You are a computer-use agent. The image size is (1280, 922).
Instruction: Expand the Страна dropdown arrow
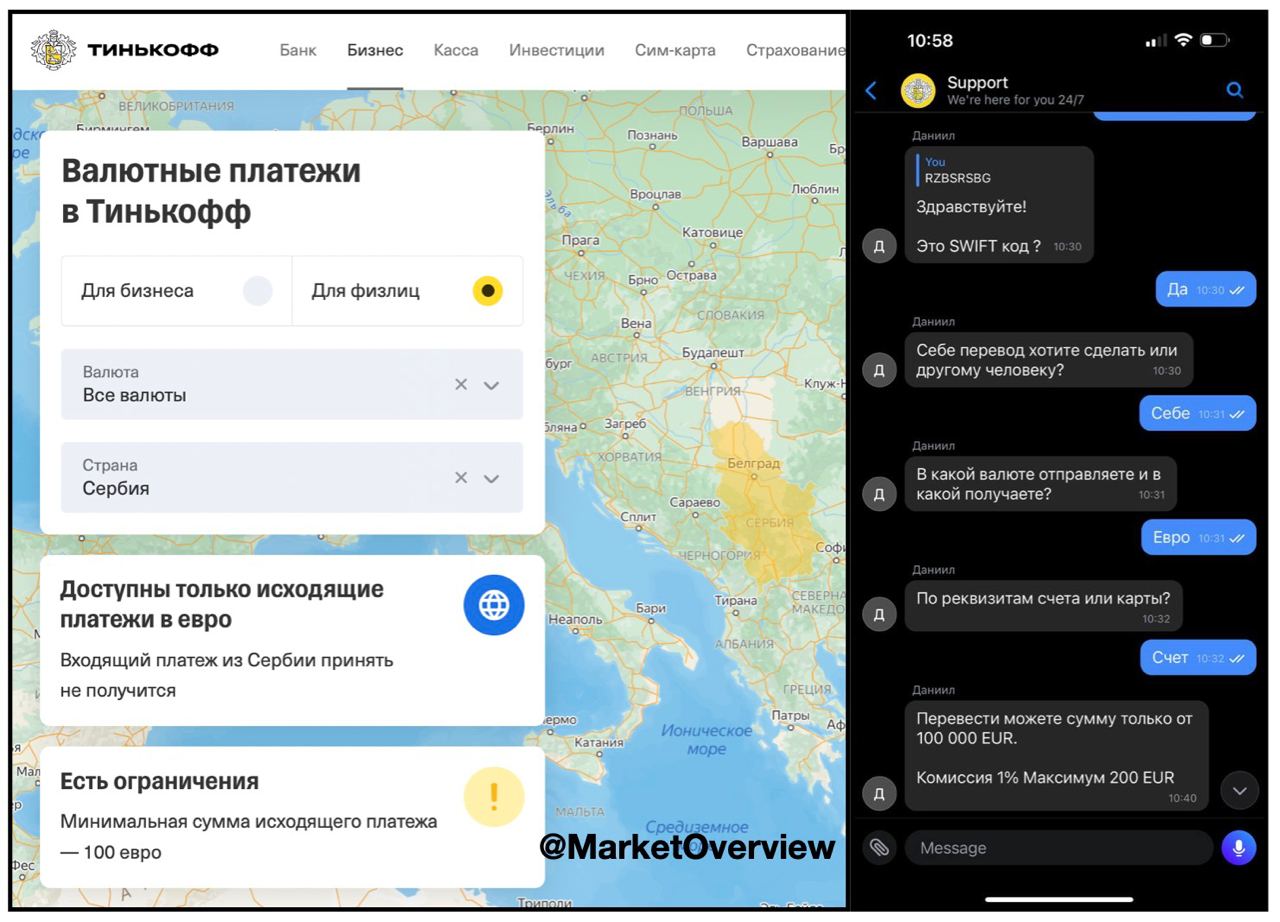[491, 478]
